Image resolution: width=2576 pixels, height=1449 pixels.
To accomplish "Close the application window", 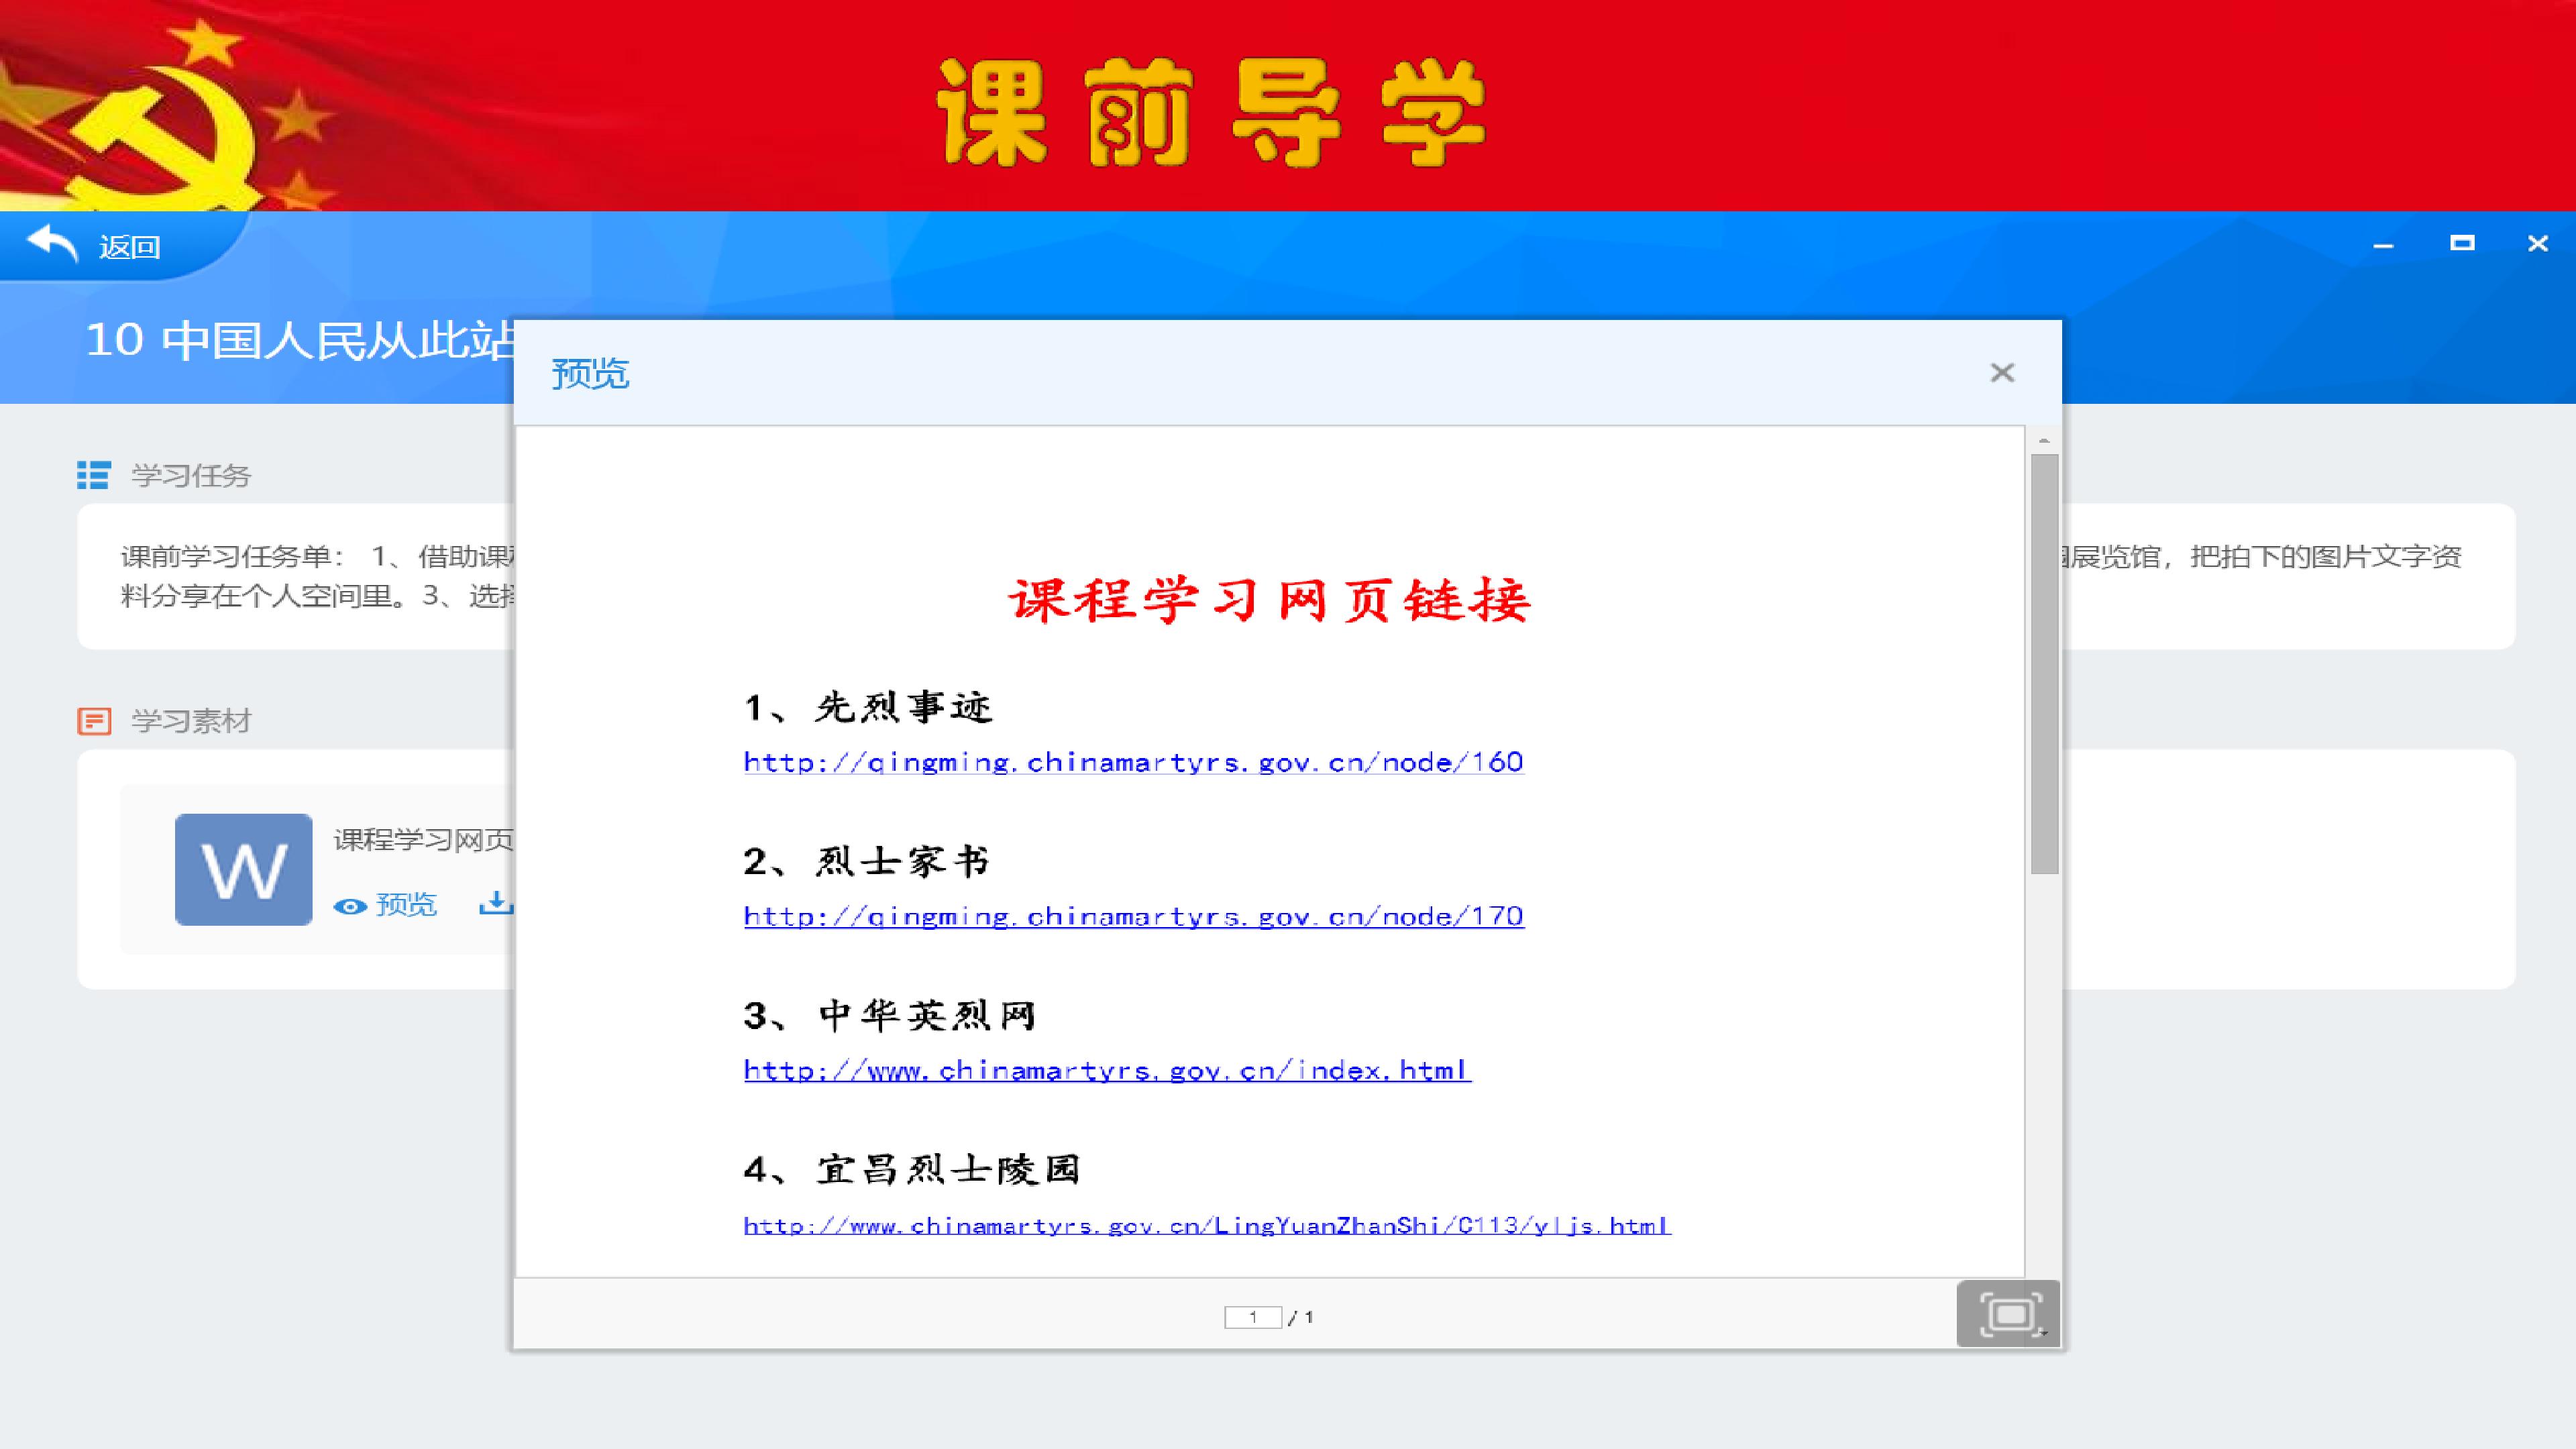I will 2538,243.
